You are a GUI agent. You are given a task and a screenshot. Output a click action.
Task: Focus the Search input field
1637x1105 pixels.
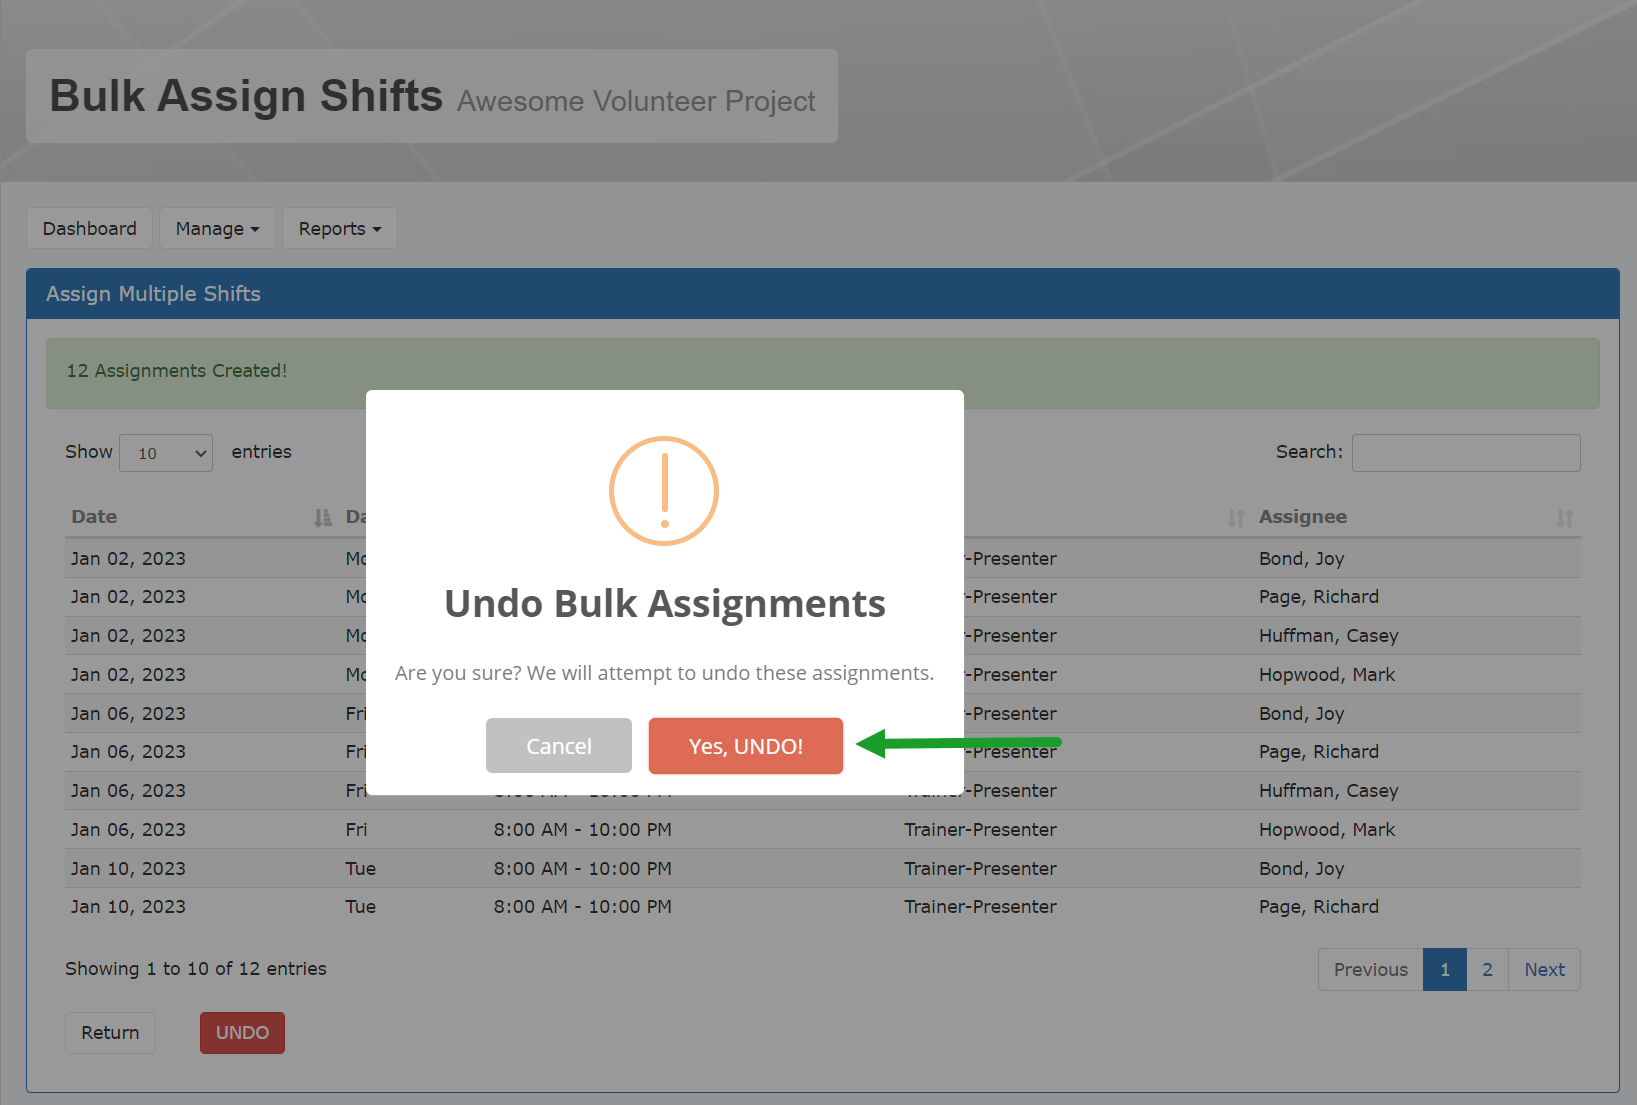tap(1466, 453)
